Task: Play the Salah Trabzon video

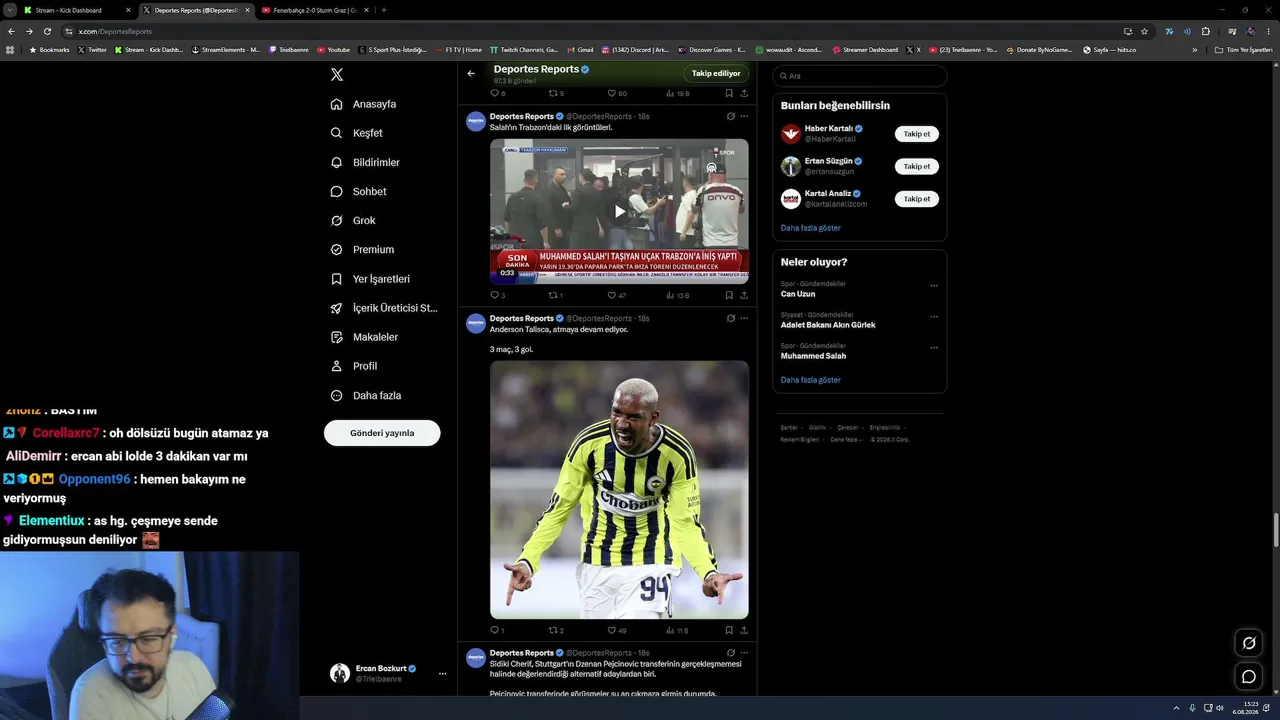Action: point(619,211)
